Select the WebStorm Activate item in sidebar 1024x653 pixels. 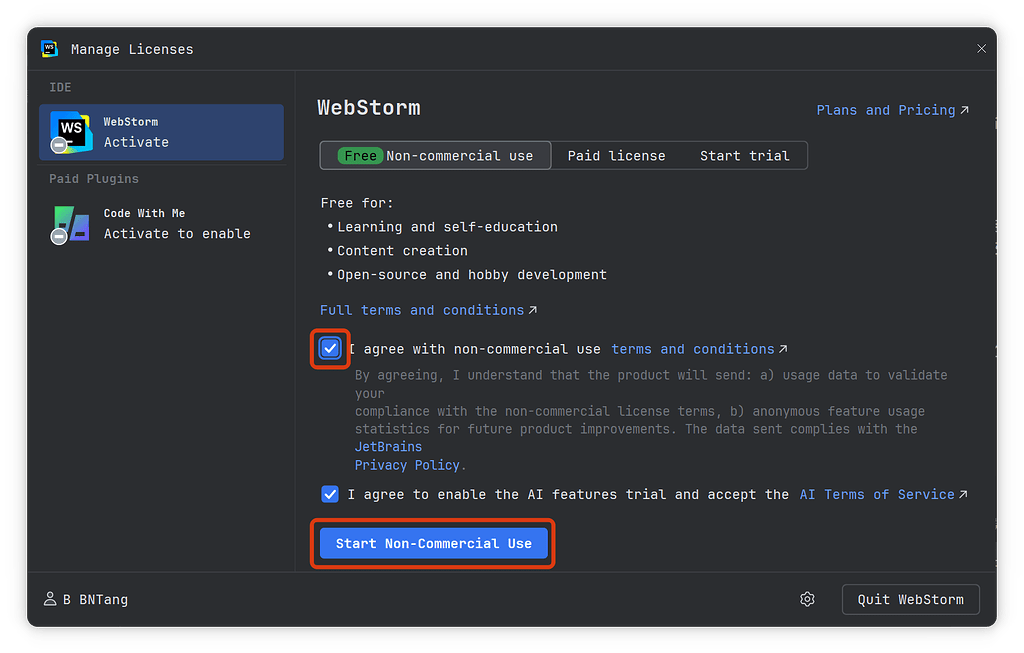(x=161, y=132)
